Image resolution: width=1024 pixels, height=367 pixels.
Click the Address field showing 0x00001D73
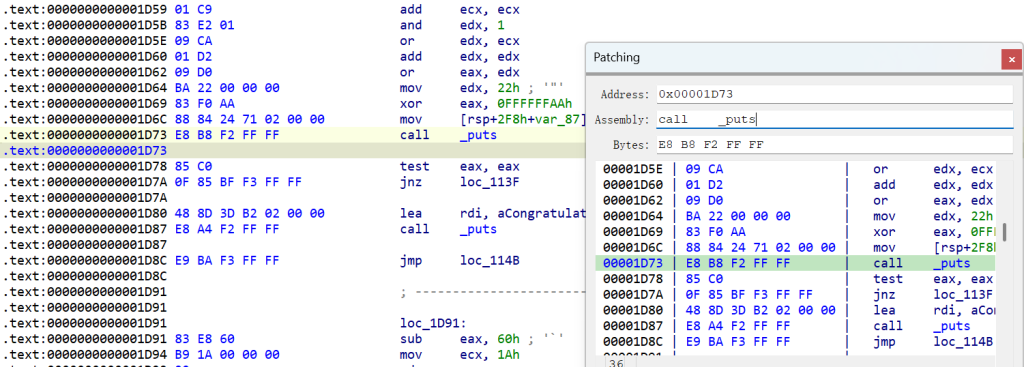[x=834, y=94]
